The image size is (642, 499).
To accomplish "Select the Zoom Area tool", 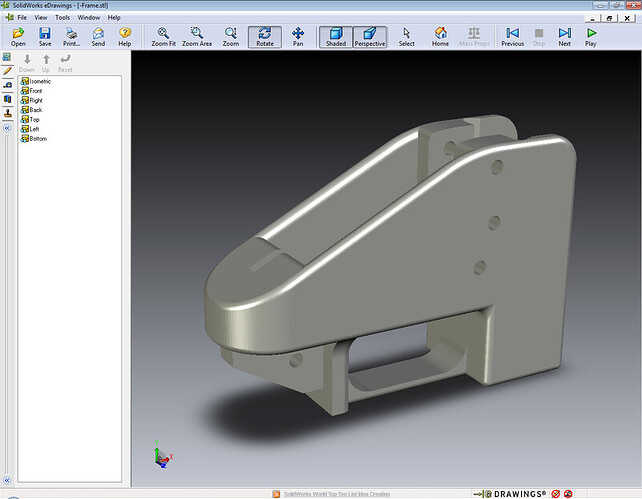I will (x=197, y=37).
